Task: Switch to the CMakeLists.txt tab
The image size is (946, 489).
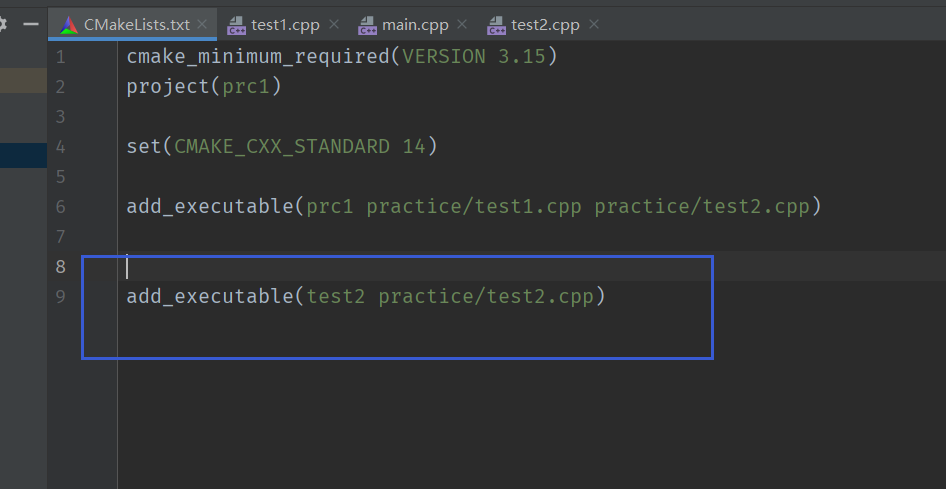Action: pyautogui.click(x=136, y=25)
